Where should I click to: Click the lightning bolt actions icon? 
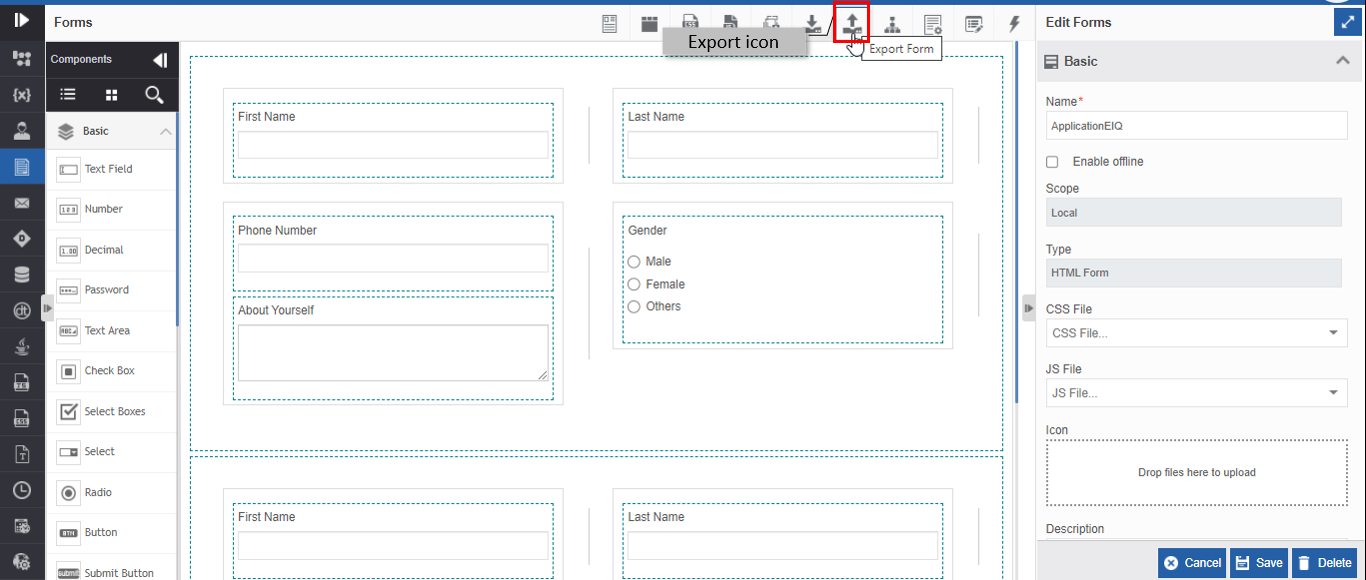pyautogui.click(x=1014, y=23)
